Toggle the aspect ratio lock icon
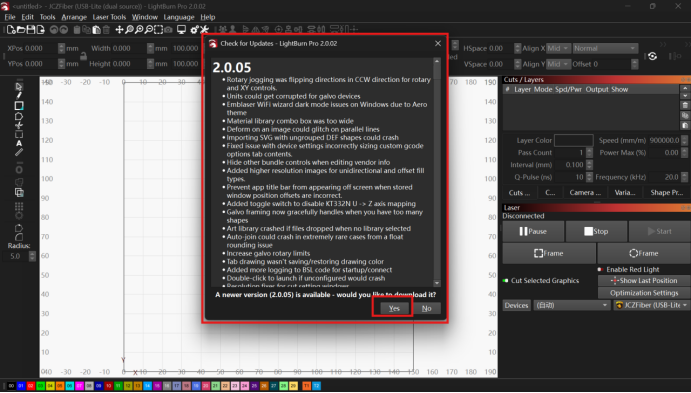This screenshot has width=691, height=393. coord(83,56)
